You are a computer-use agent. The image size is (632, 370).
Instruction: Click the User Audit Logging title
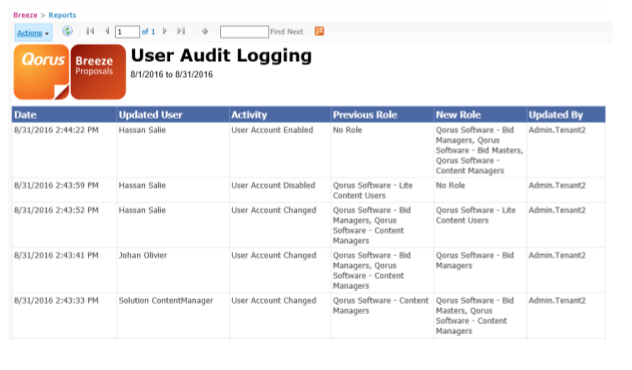[x=221, y=56]
